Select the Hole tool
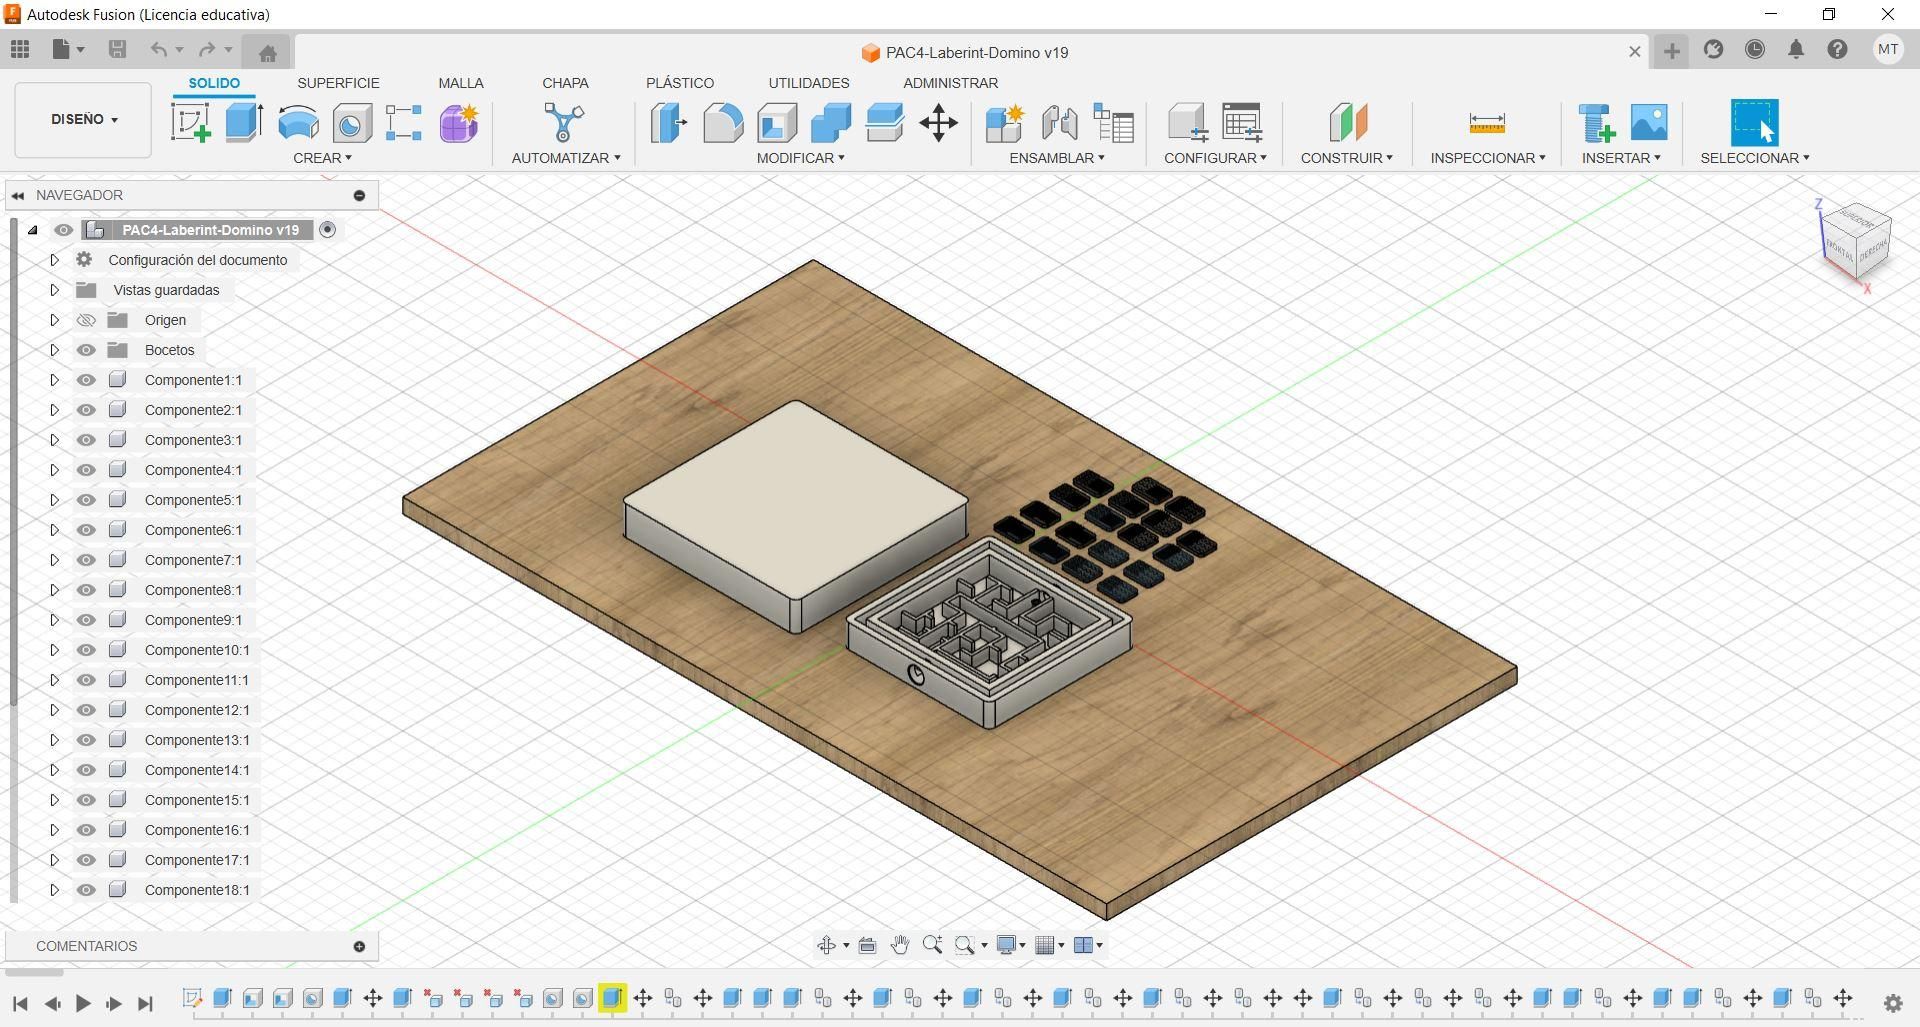This screenshot has height=1027, width=1920. (351, 123)
